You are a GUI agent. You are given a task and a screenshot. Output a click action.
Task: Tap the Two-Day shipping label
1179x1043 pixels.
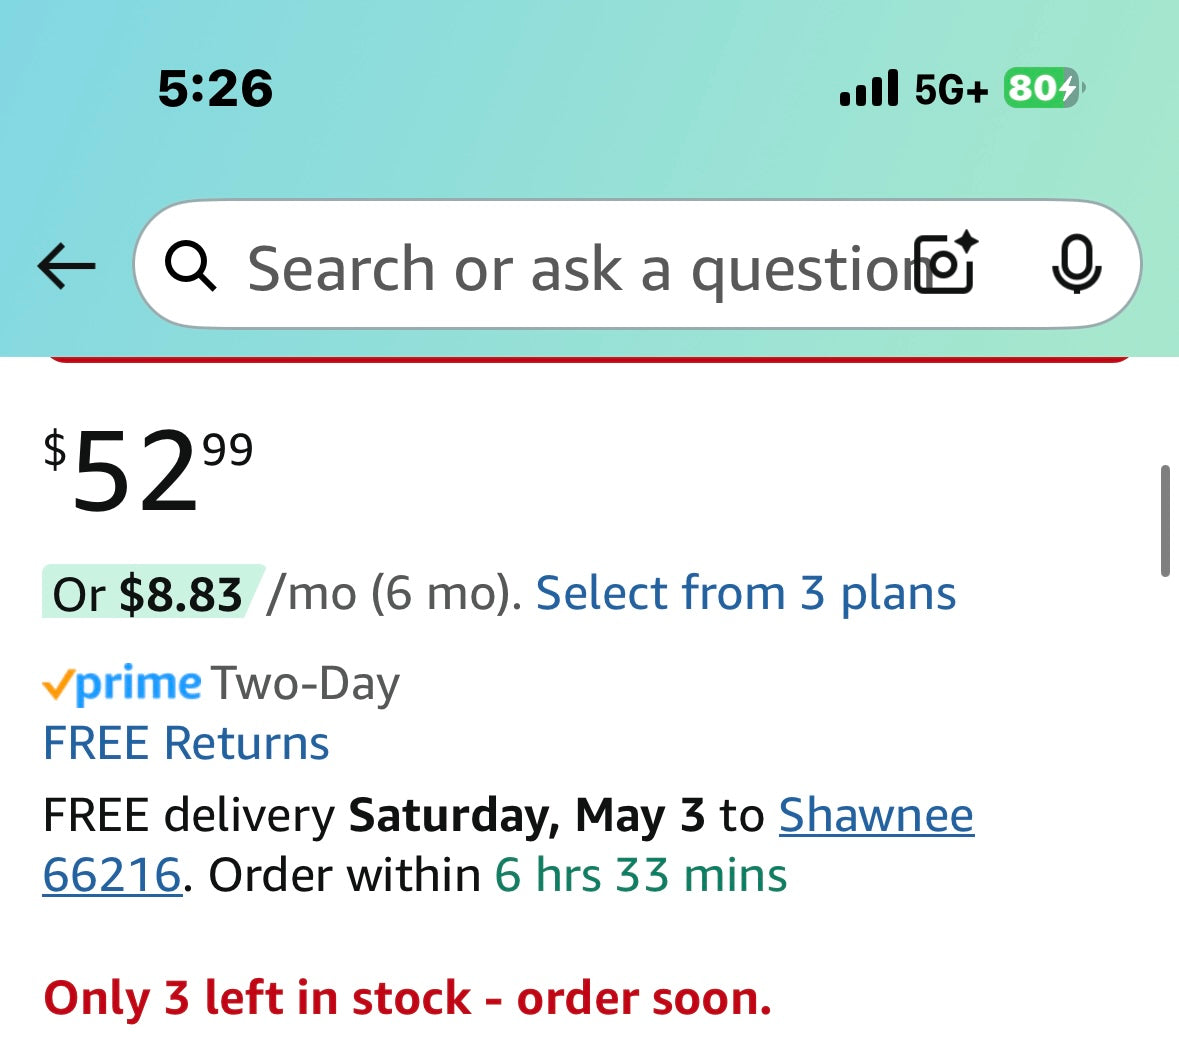305,685
